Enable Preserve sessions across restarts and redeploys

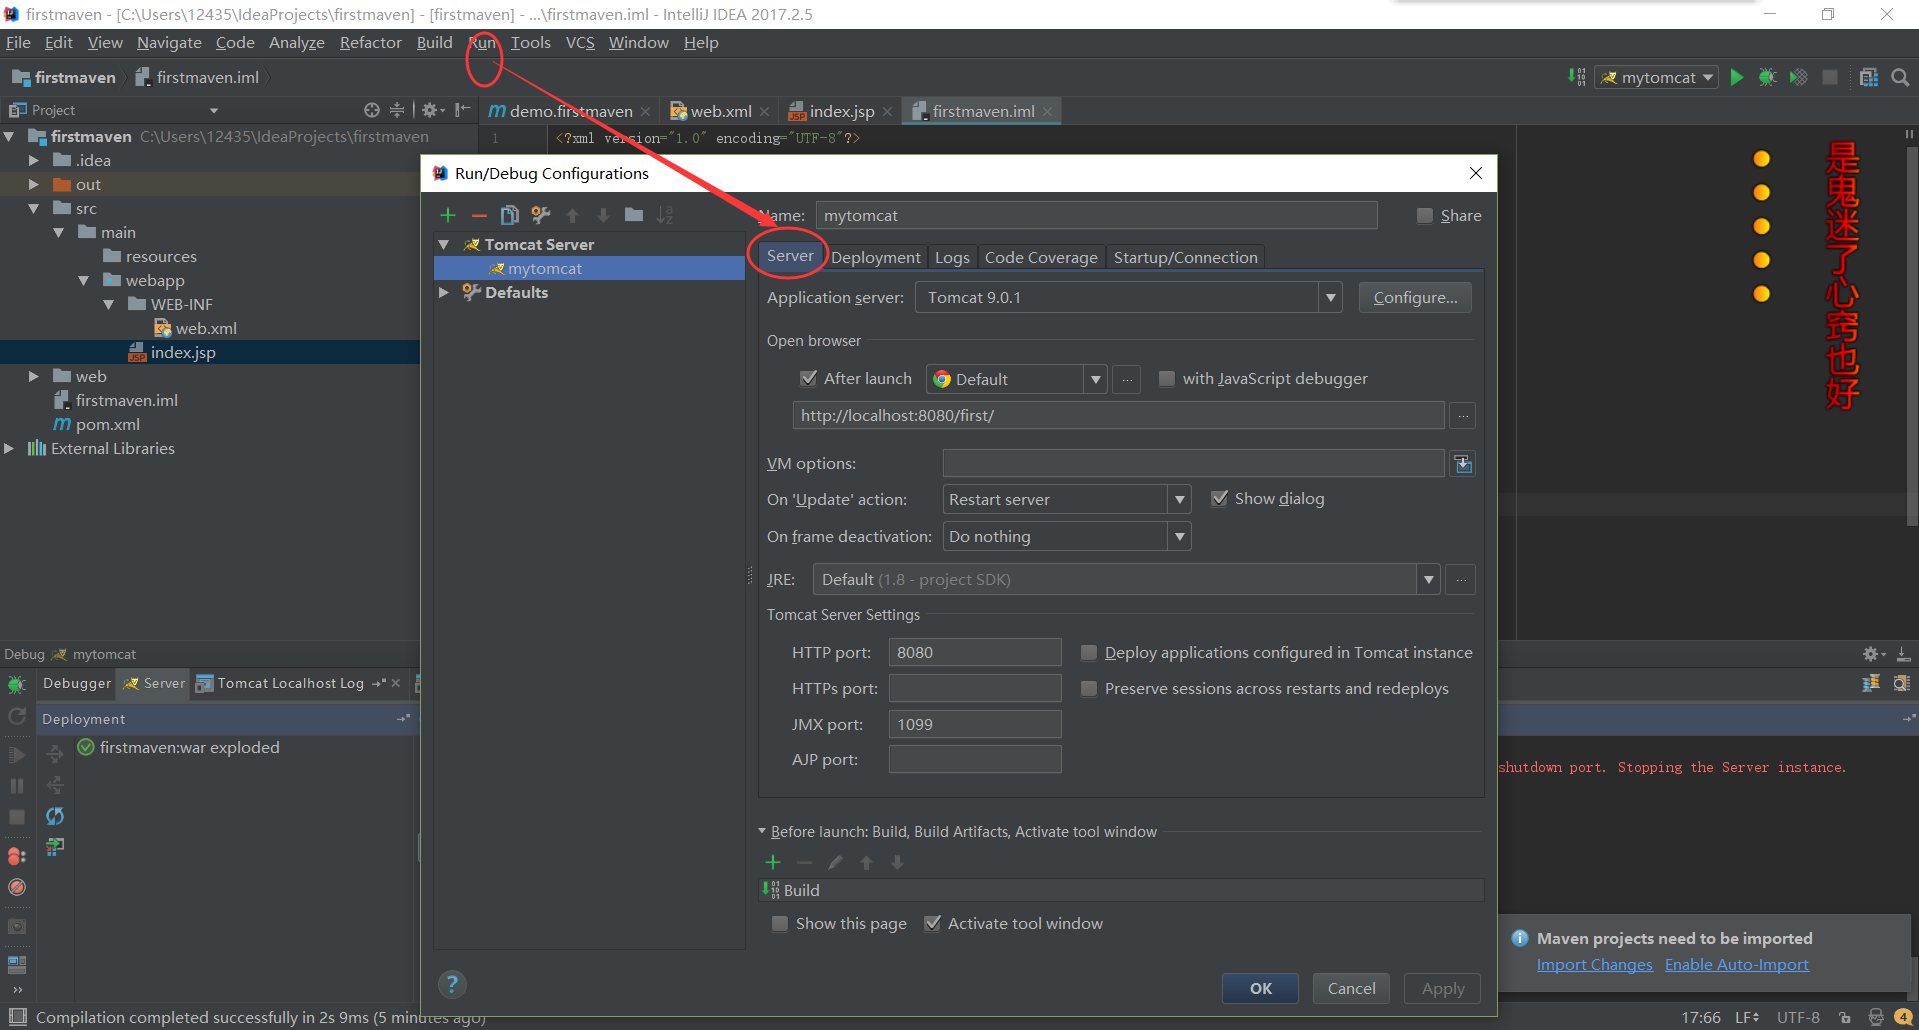(1089, 689)
